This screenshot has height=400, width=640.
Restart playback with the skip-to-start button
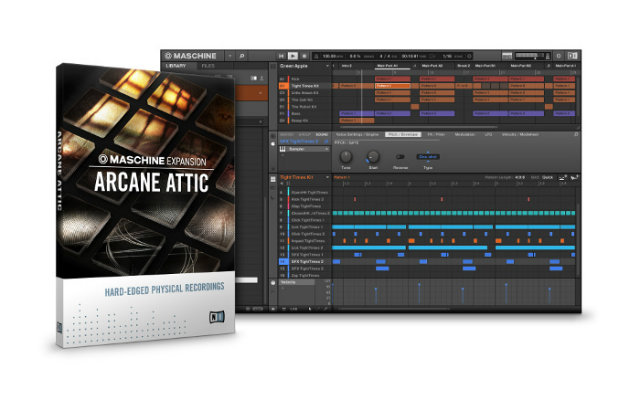click(281, 56)
